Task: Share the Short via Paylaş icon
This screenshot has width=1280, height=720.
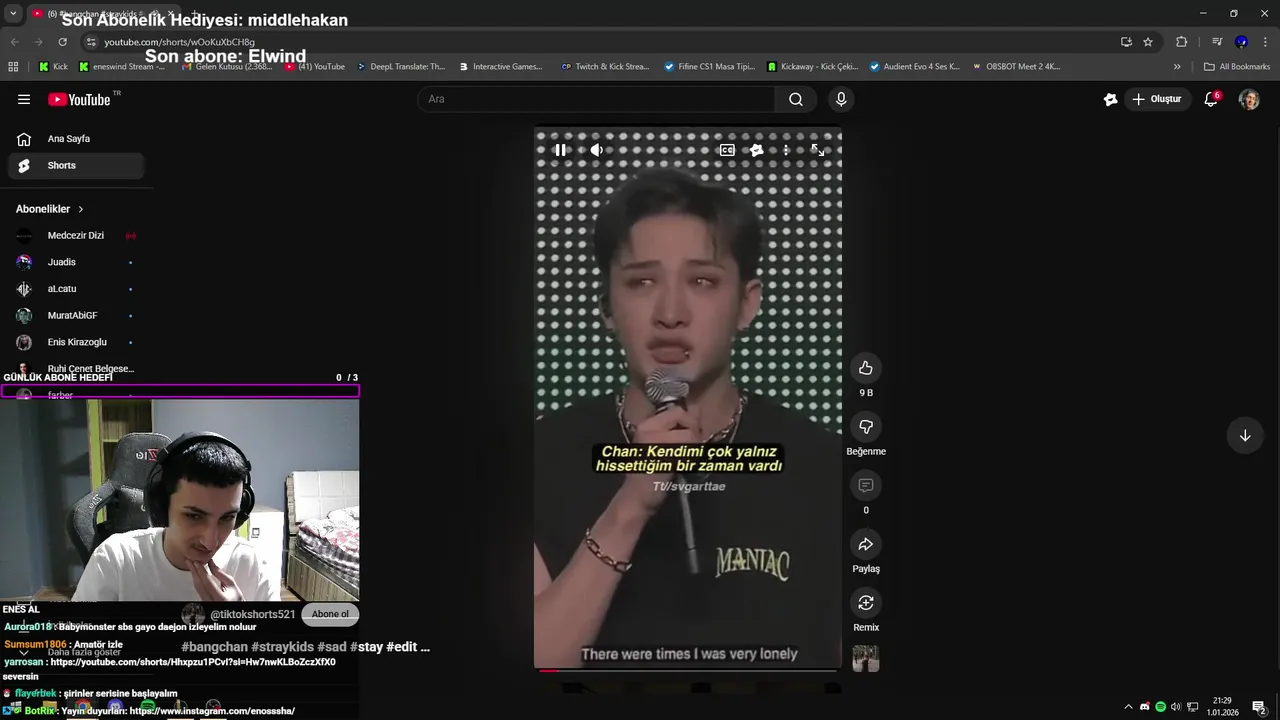Action: pyautogui.click(x=866, y=544)
